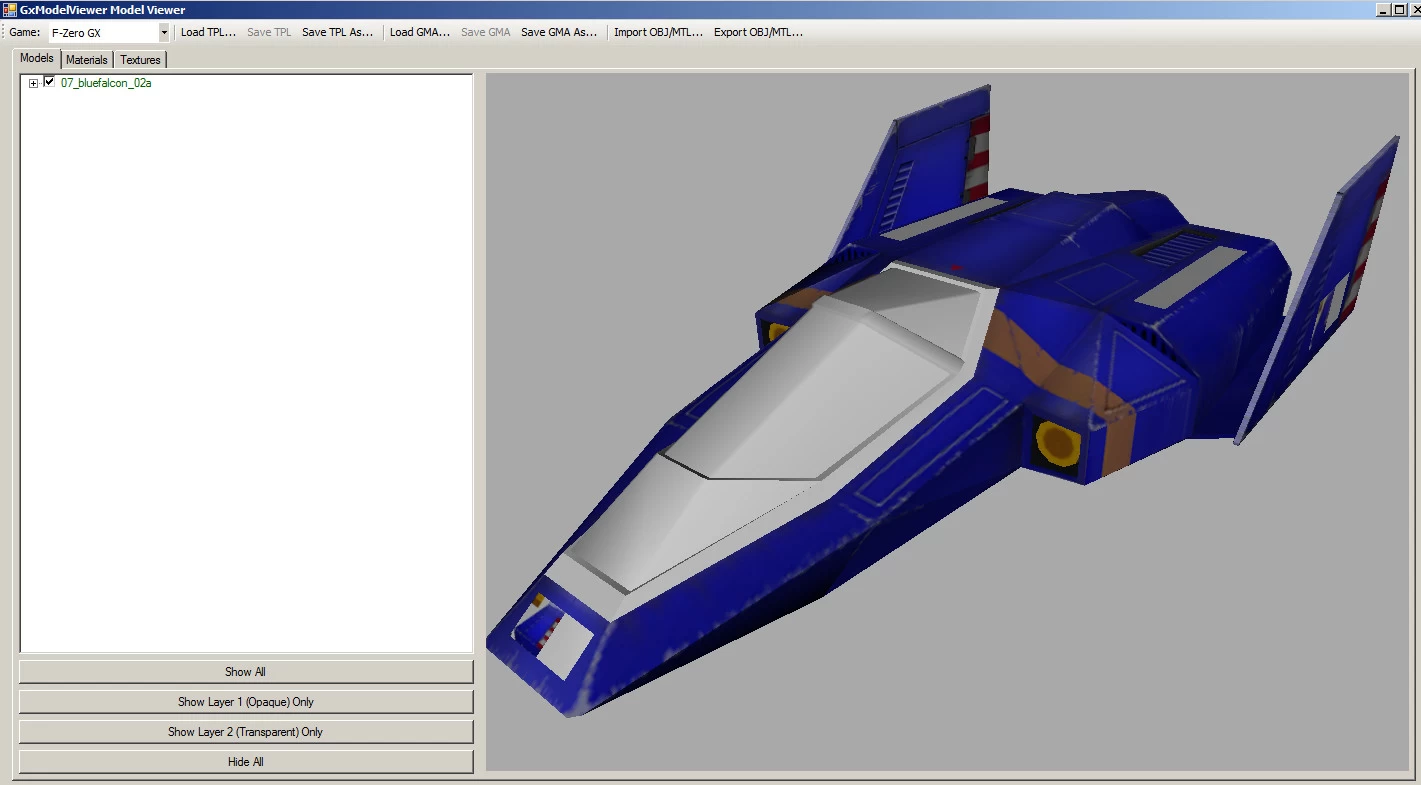1421x785 pixels.
Task: Close the GxModelViewer window
Action: click(x=1414, y=9)
